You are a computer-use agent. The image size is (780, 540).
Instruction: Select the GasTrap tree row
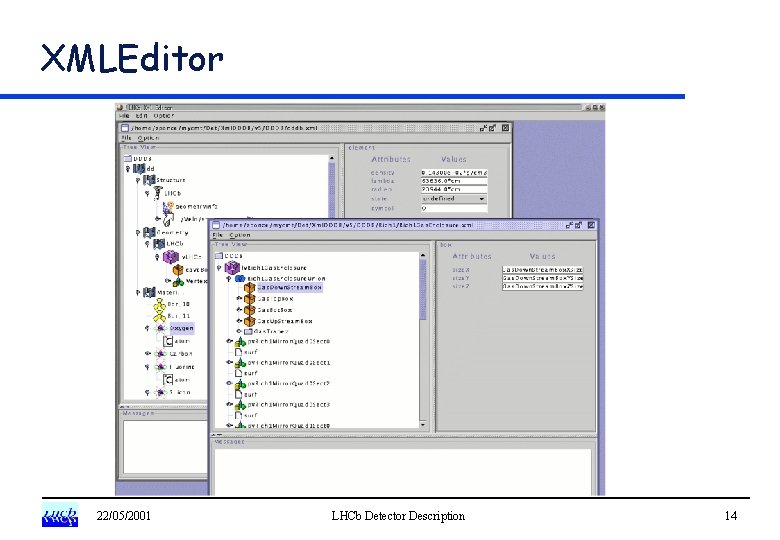click(x=266, y=331)
